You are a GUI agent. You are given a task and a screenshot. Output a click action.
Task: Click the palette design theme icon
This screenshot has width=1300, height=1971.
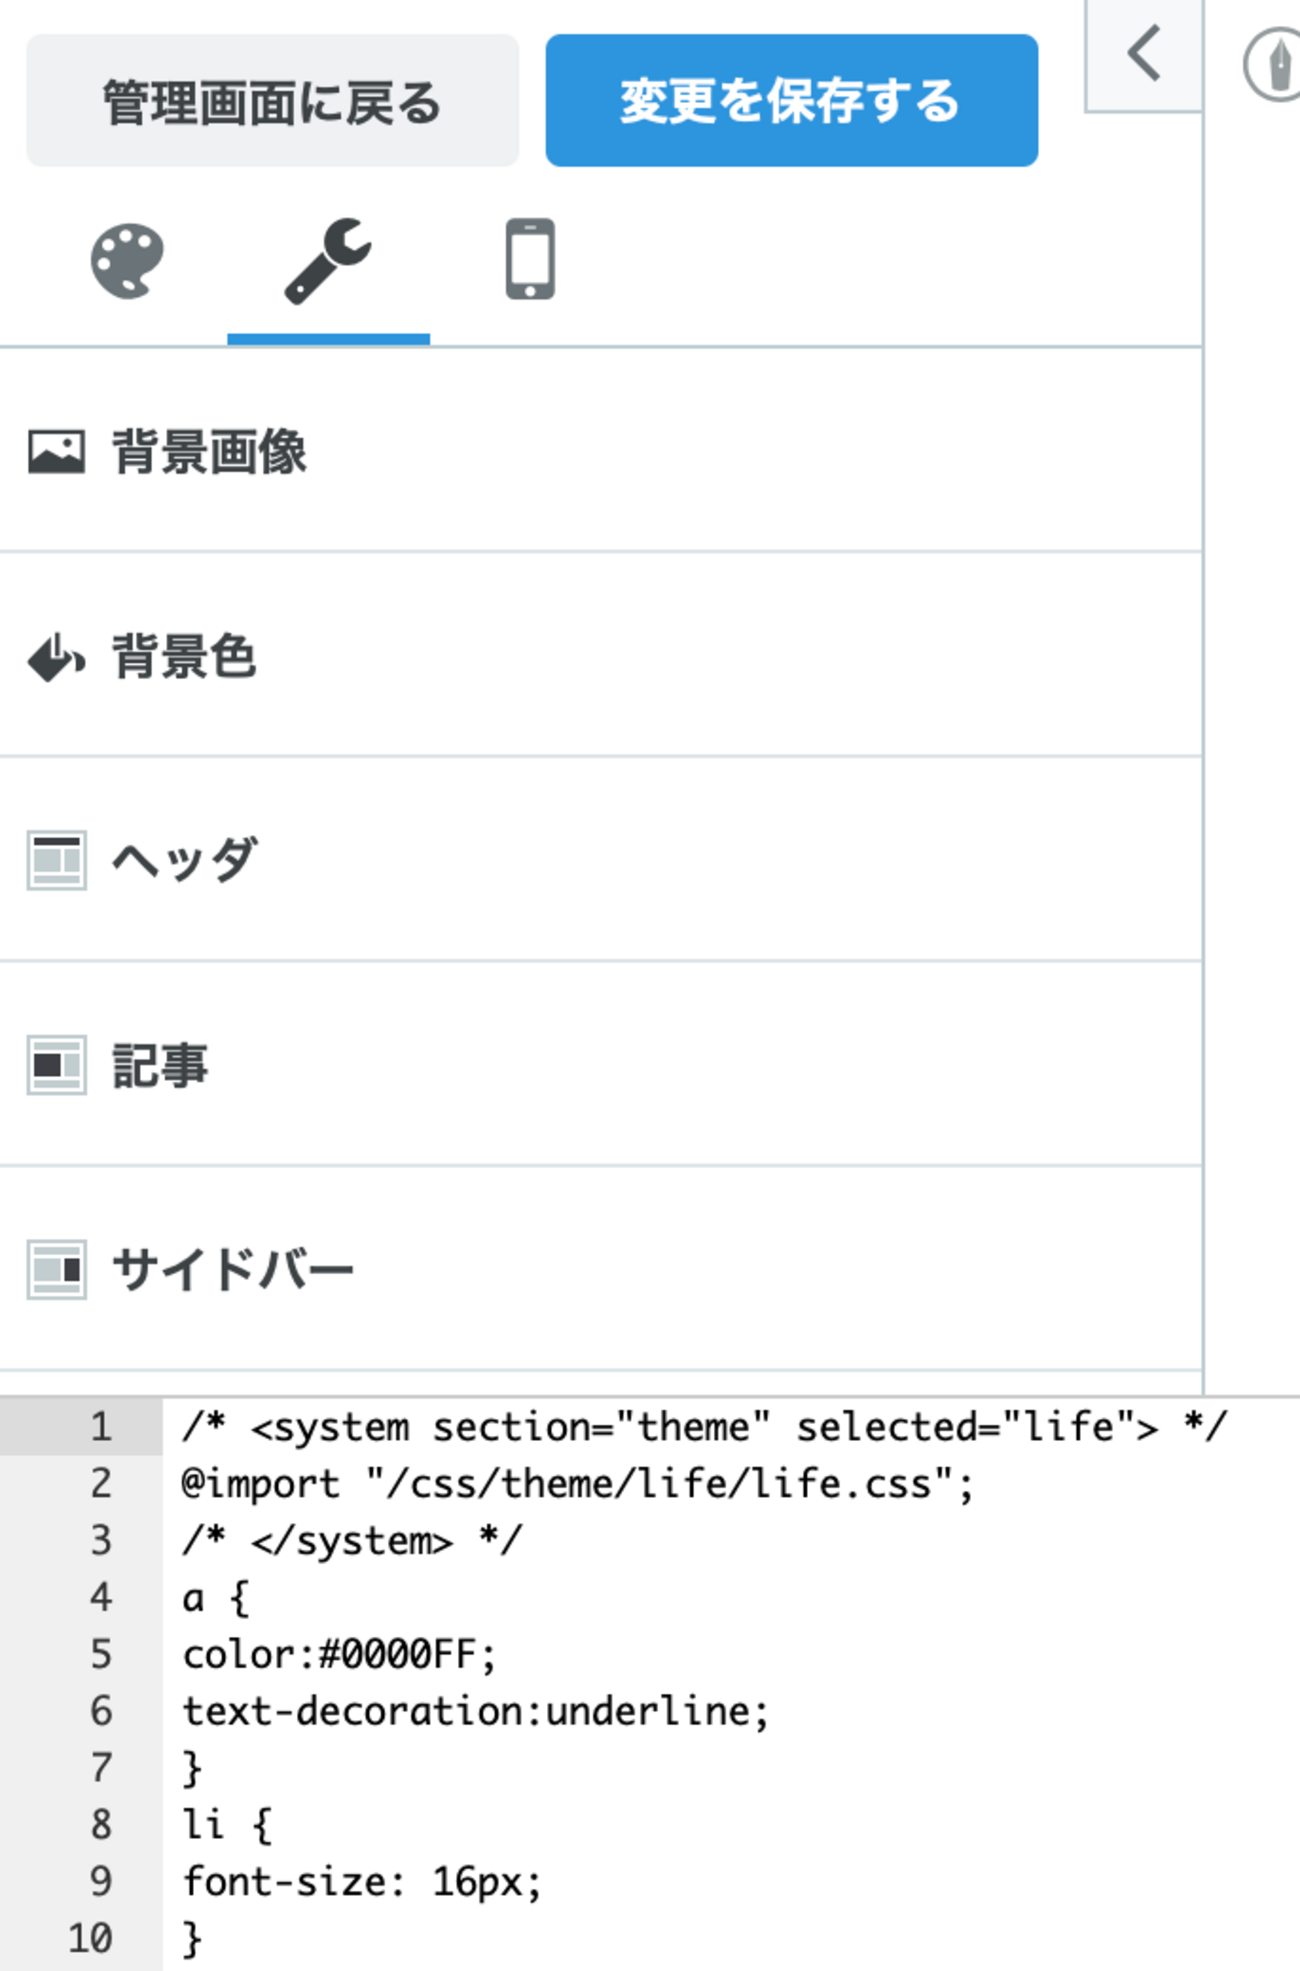coord(127,261)
